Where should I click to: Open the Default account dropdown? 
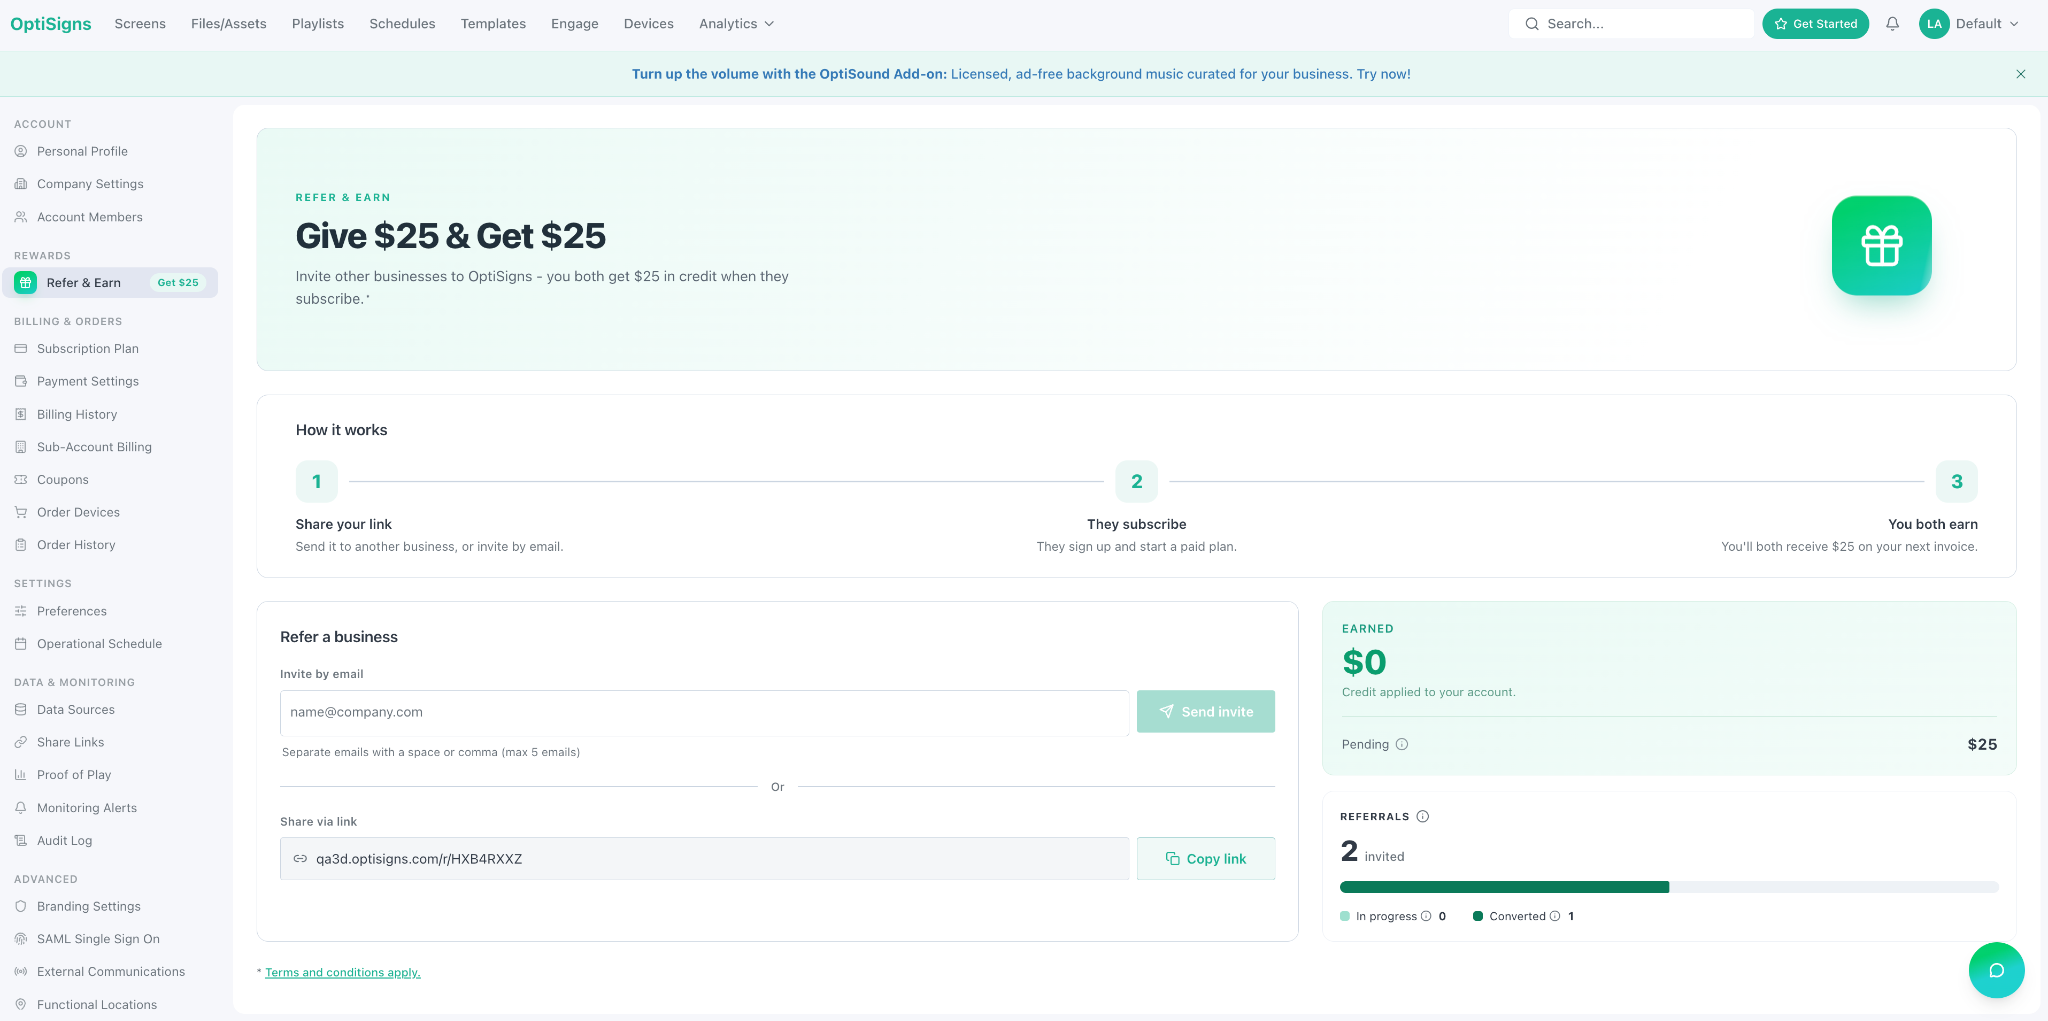[1987, 24]
